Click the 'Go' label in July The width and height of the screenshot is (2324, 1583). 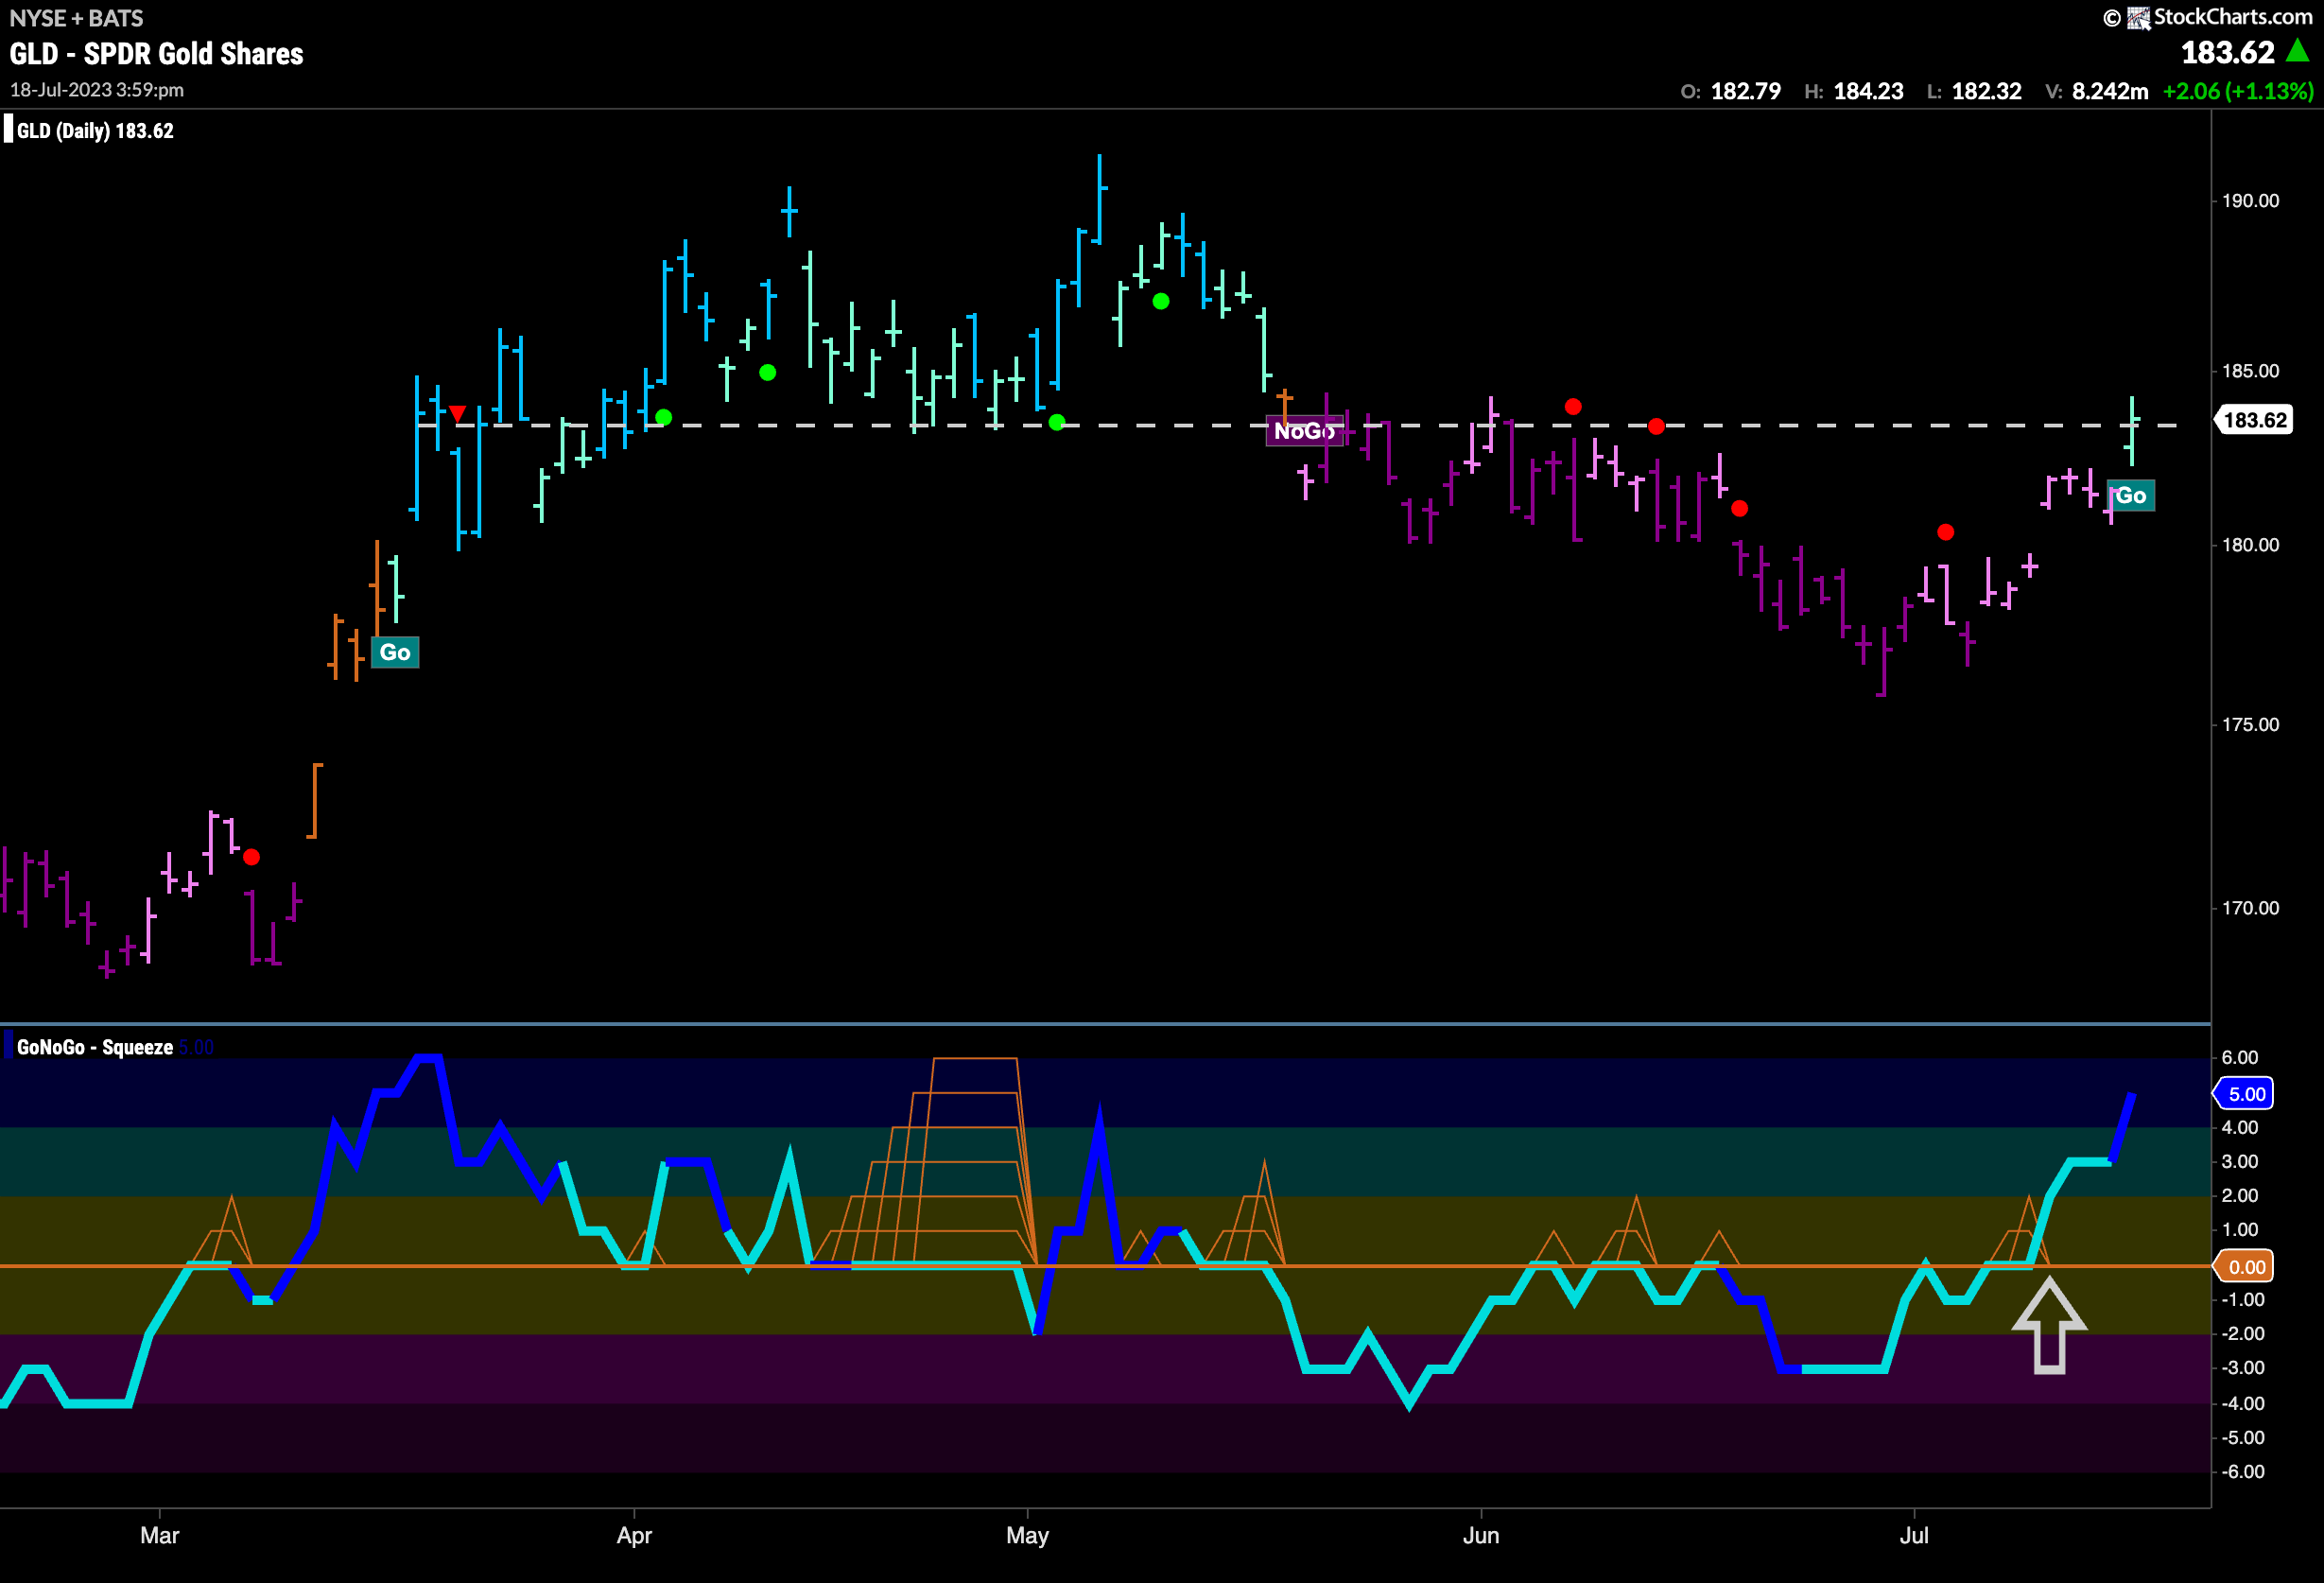[x=2131, y=495]
